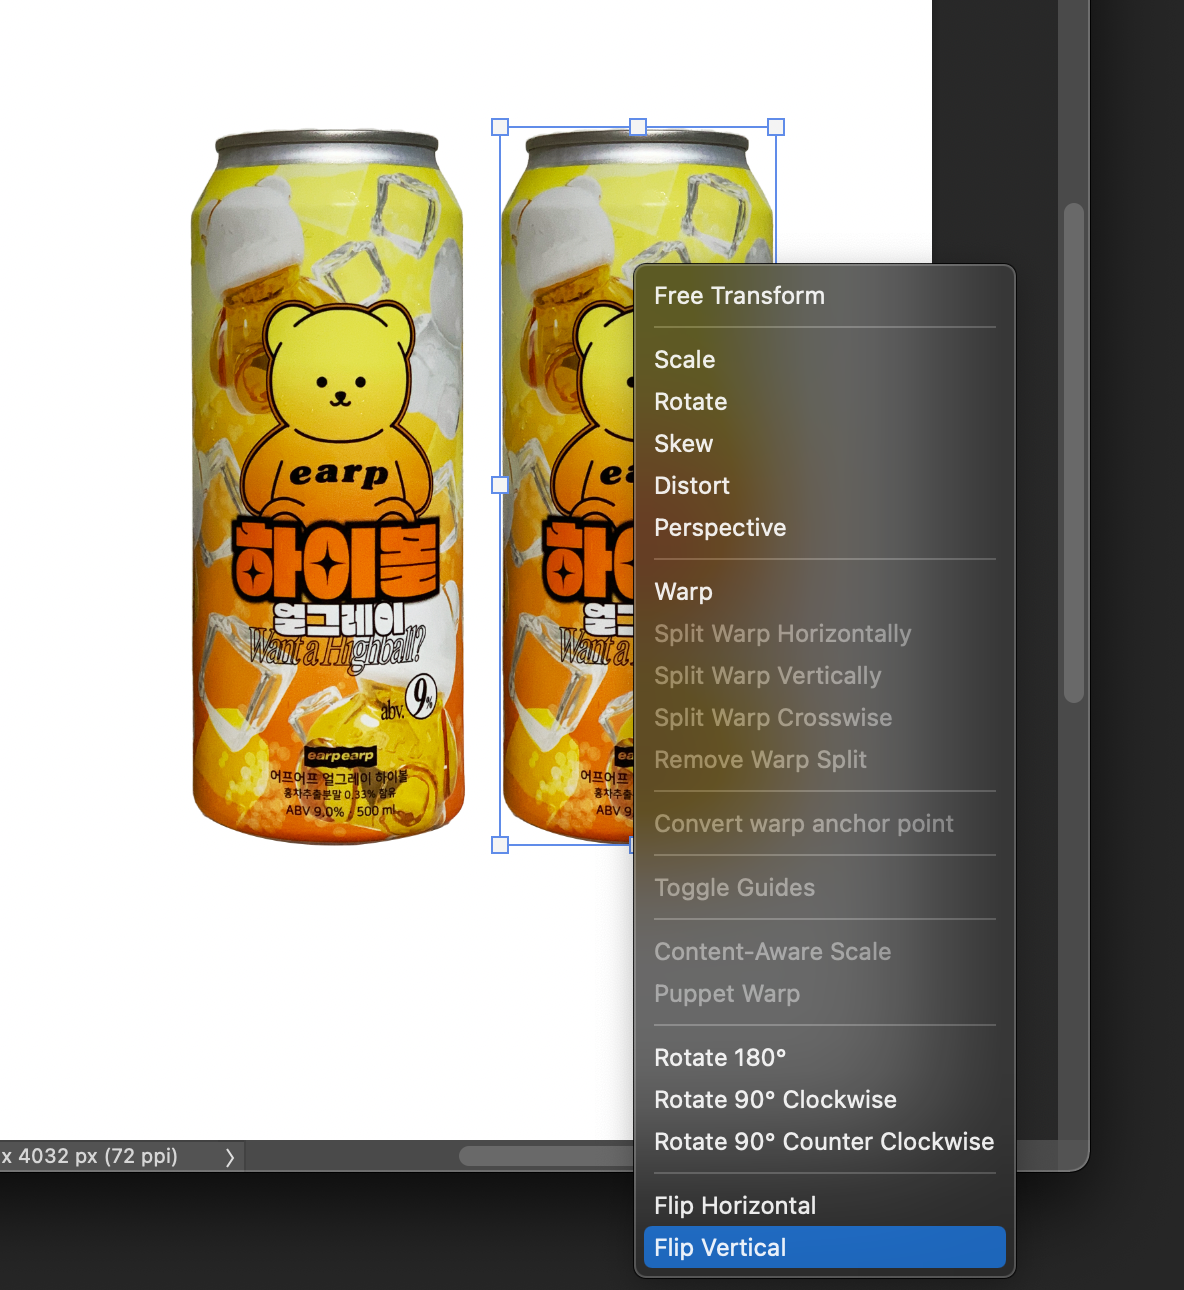Click the vertical scrollbar thumb
The image size is (1184, 1290).
[1074, 453]
